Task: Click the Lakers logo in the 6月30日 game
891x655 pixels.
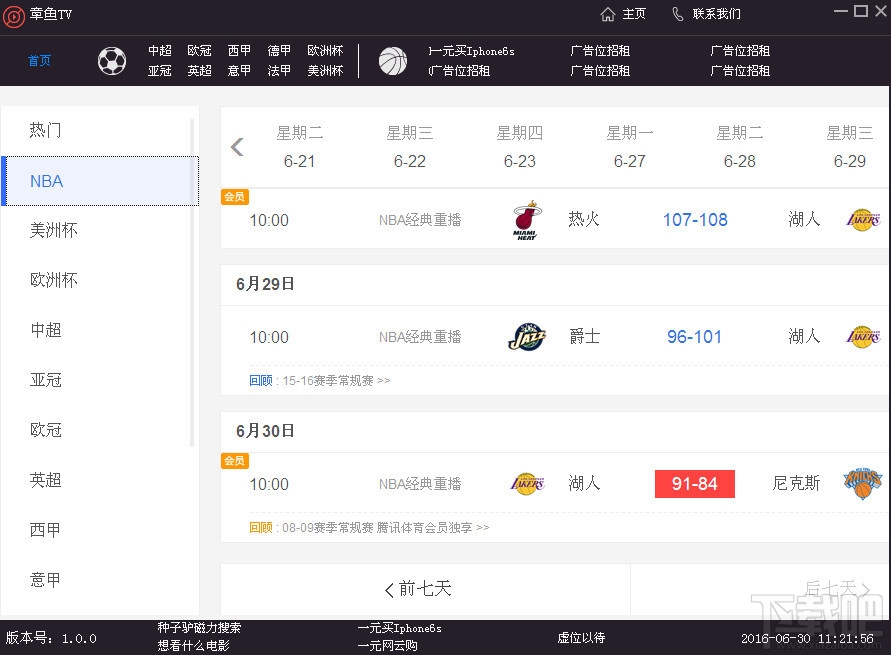Action: pos(527,483)
